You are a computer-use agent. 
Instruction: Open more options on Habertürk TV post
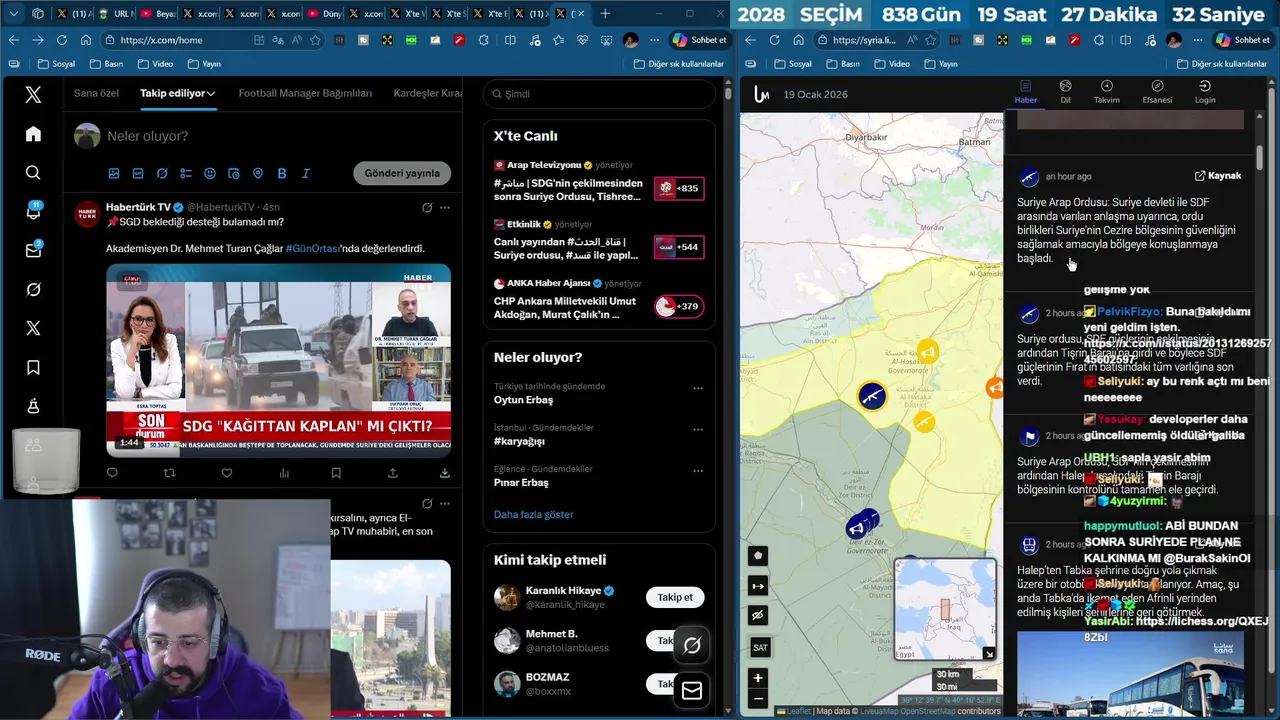click(445, 207)
